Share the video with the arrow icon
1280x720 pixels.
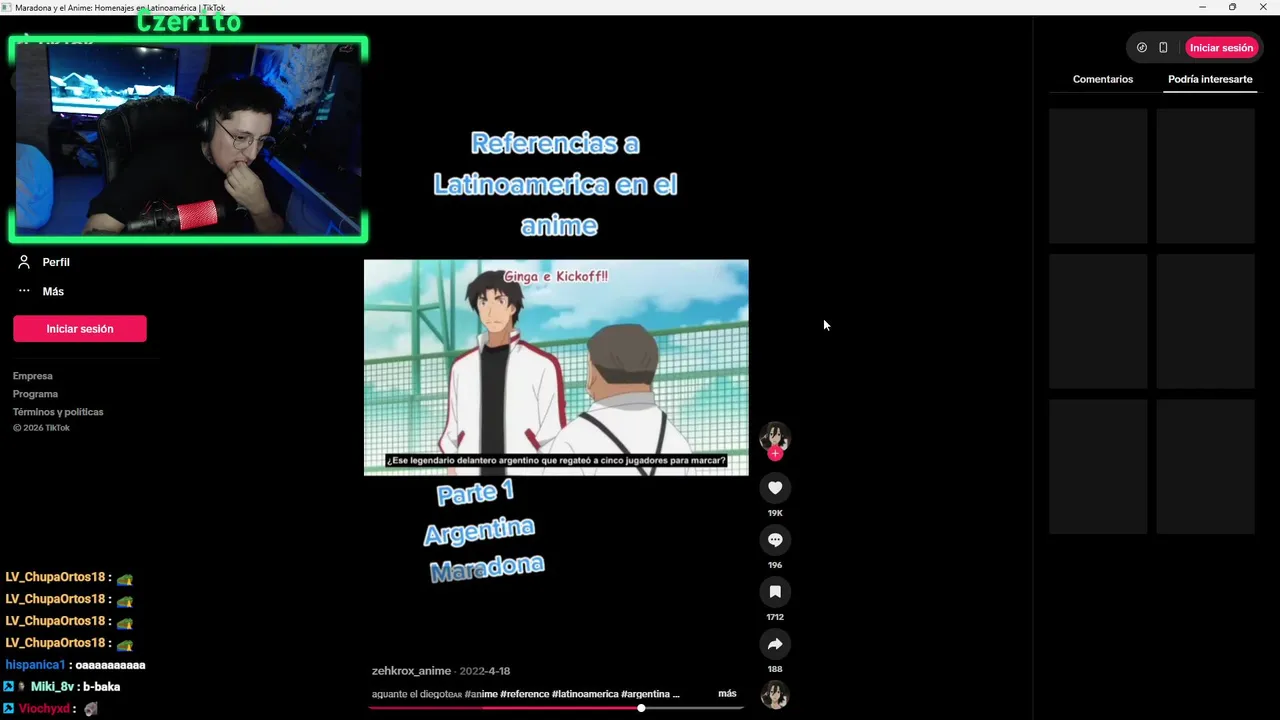point(775,644)
